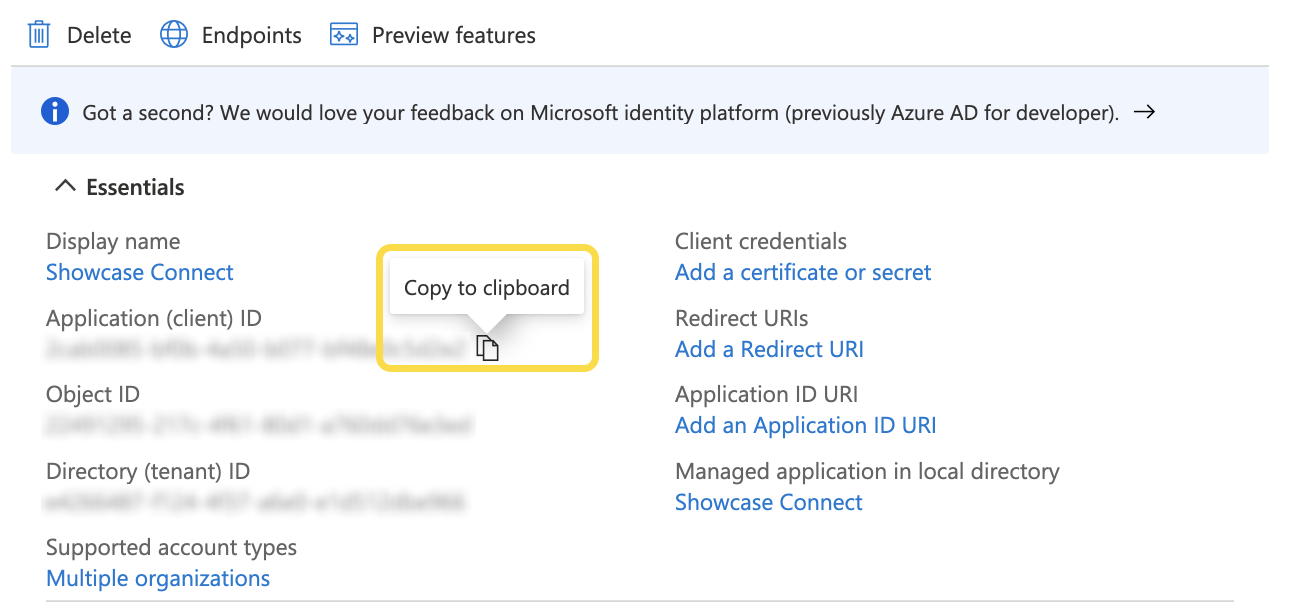The image size is (1304, 616).
Task: Click Add a certificate or secret
Action: coord(803,272)
